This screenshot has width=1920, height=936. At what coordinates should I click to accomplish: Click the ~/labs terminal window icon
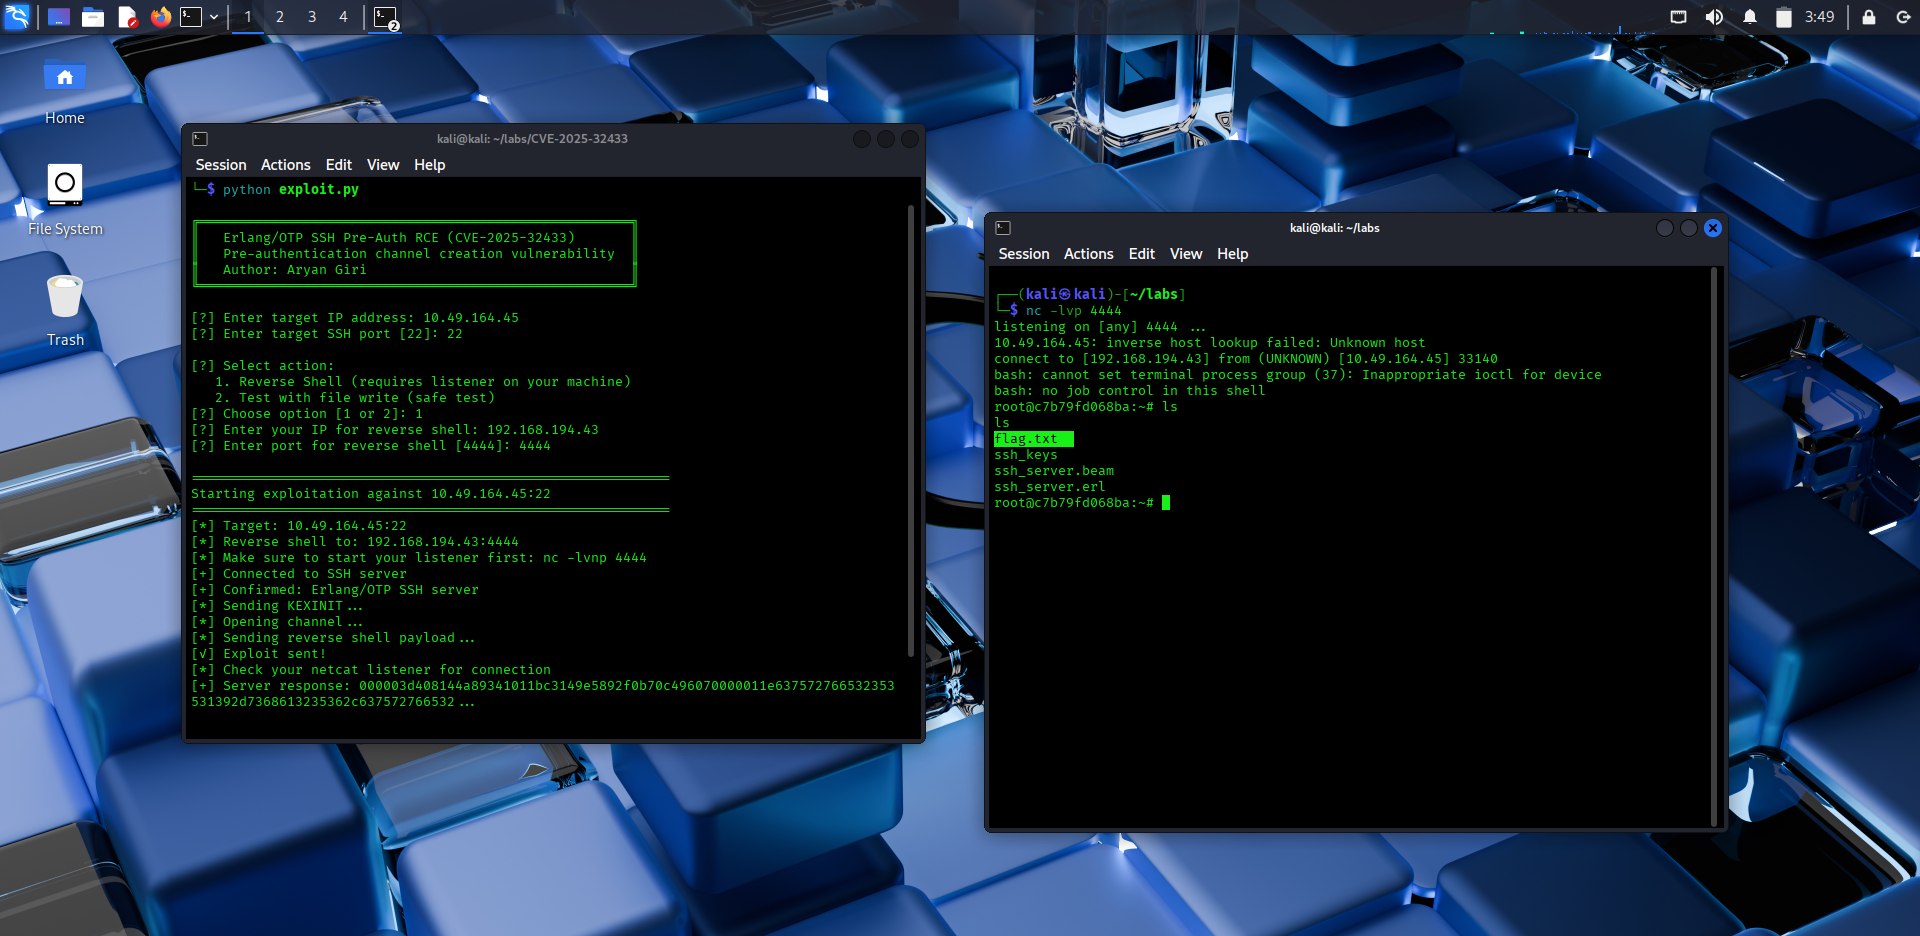(x=1003, y=228)
